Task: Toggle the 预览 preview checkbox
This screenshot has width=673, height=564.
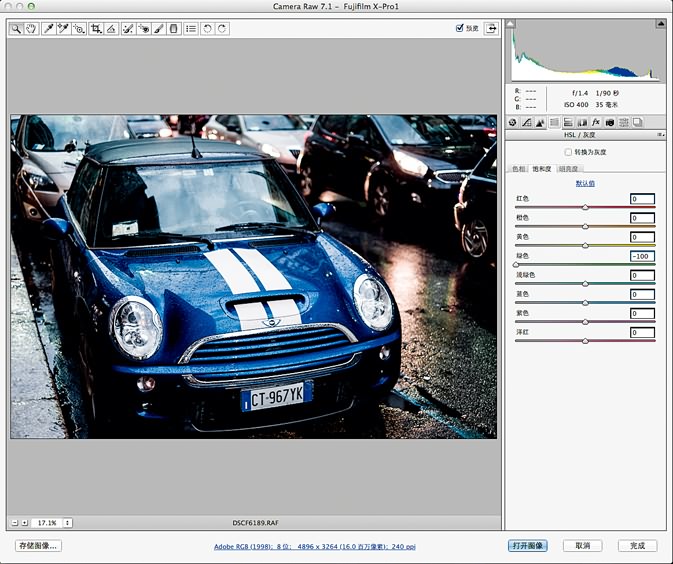Action: [x=460, y=28]
